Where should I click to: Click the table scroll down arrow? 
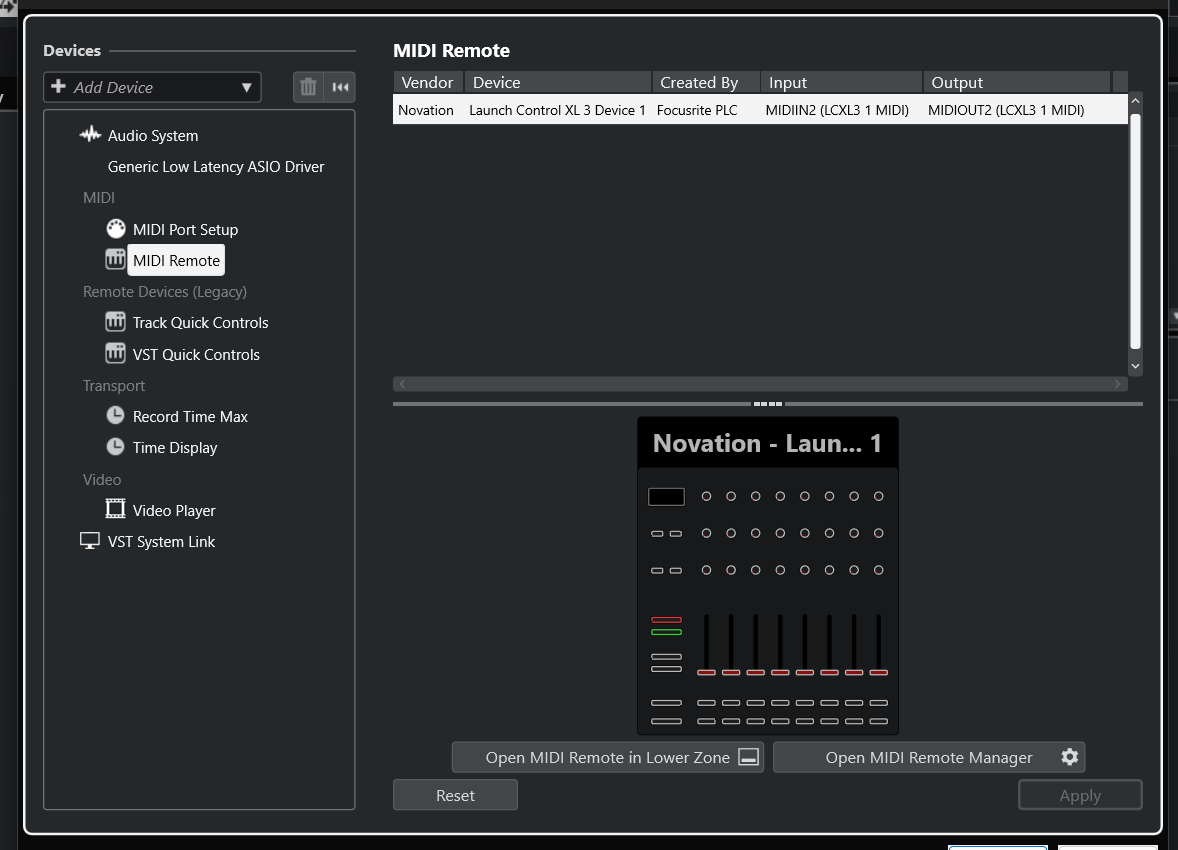(1135, 366)
